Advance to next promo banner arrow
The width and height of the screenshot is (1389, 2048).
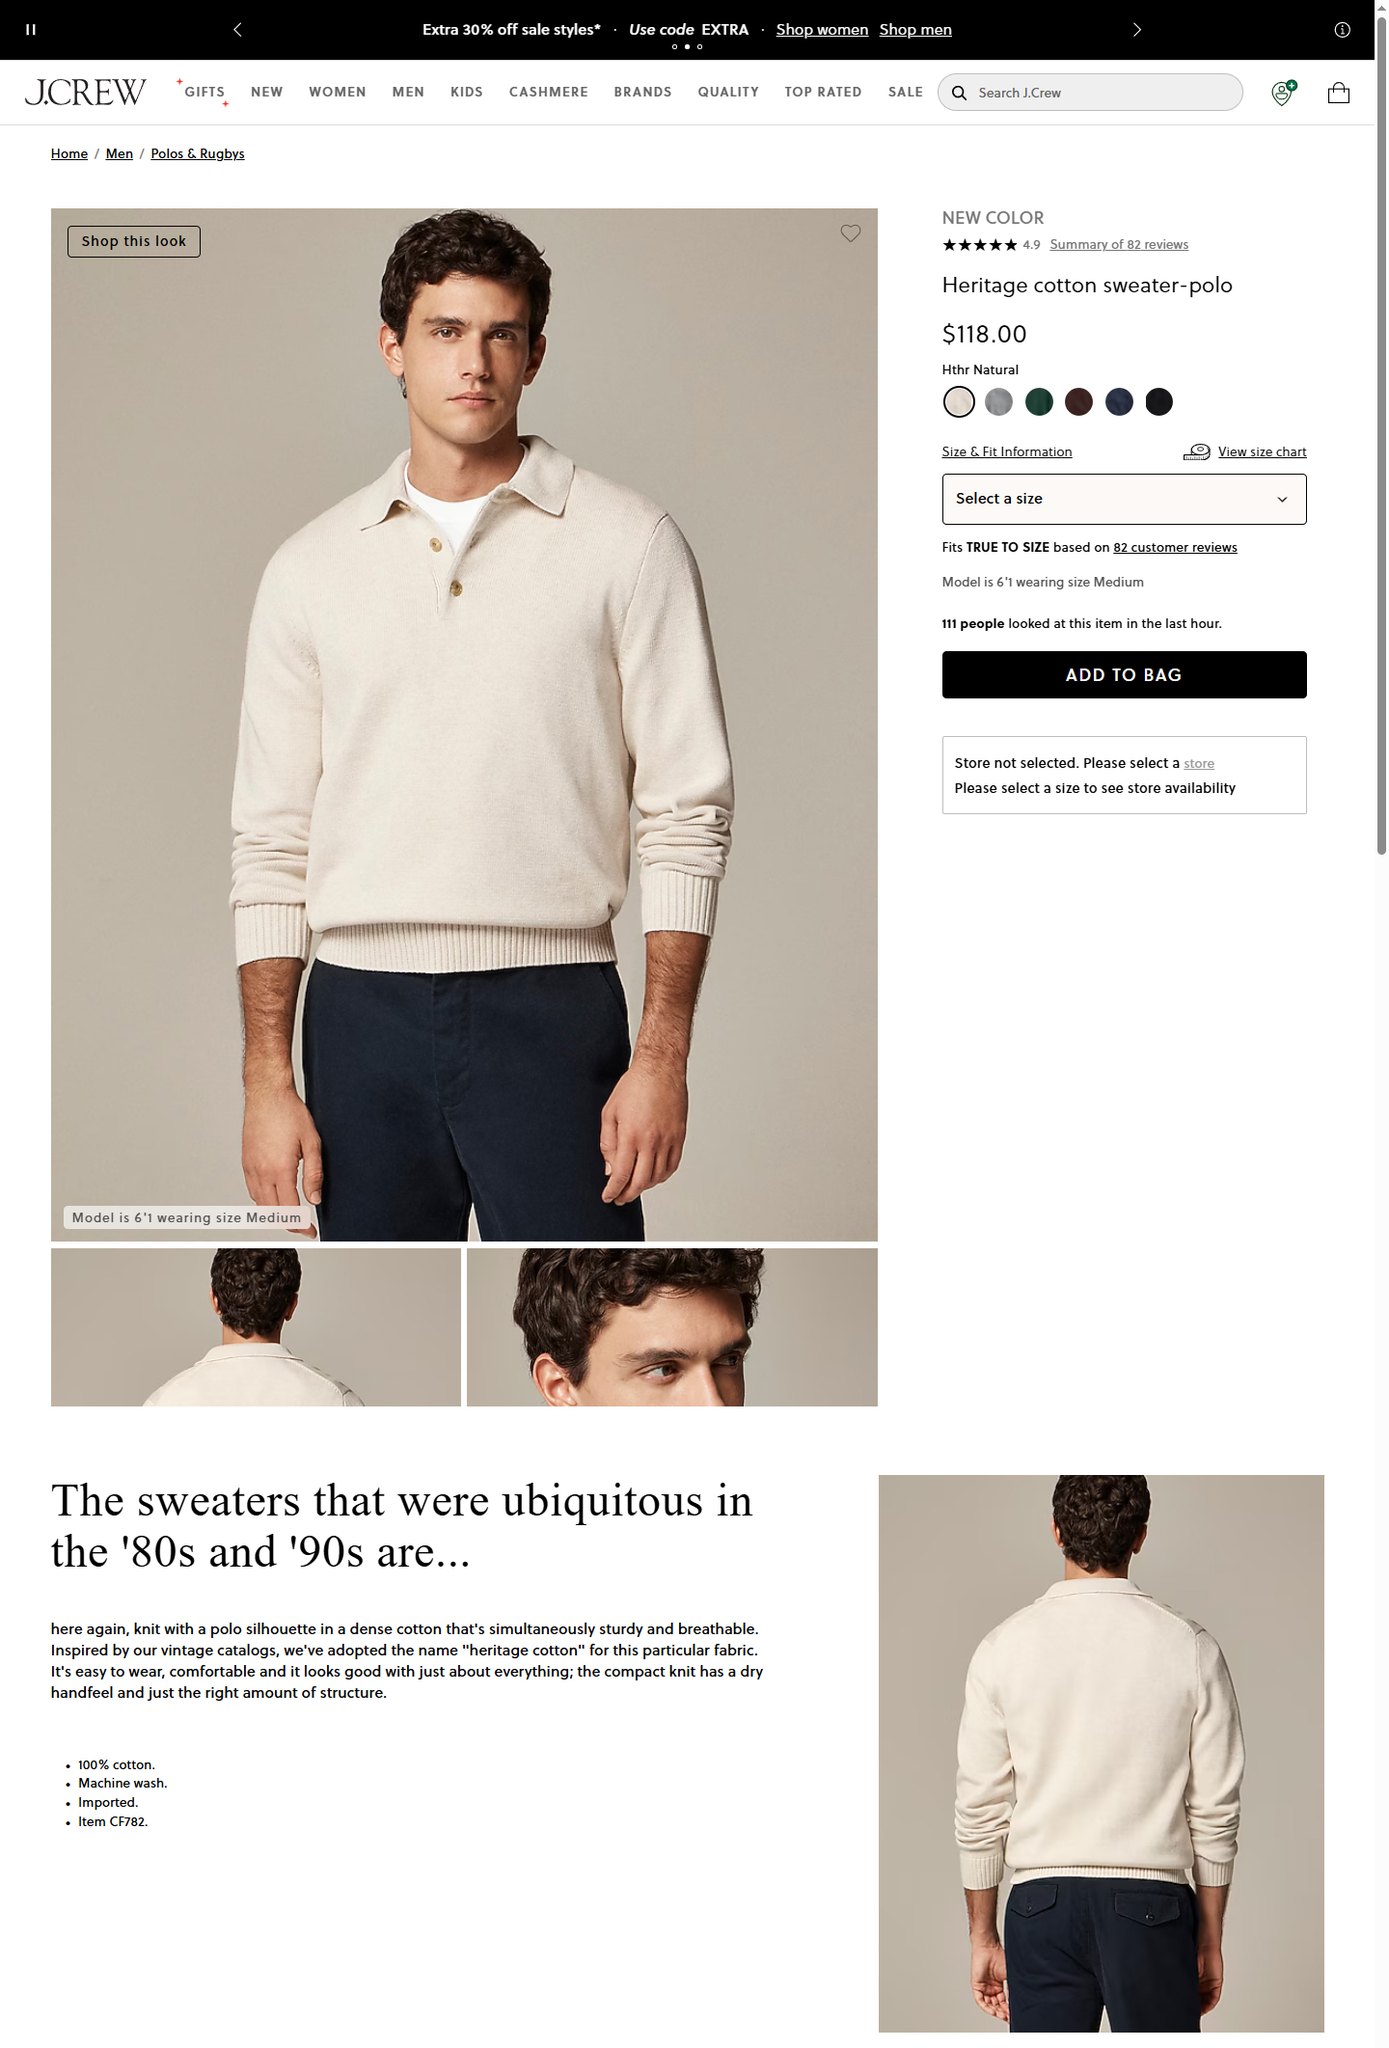click(1137, 30)
